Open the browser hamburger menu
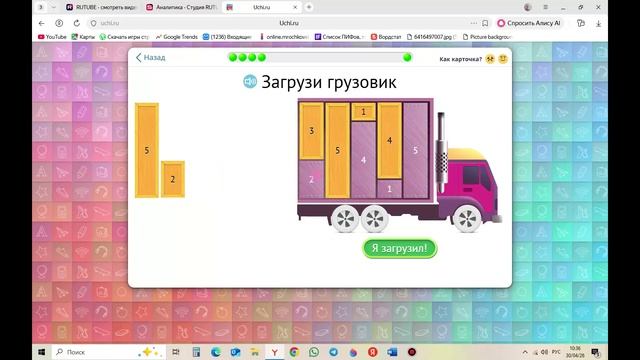The image size is (640, 360). (x=546, y=7)
